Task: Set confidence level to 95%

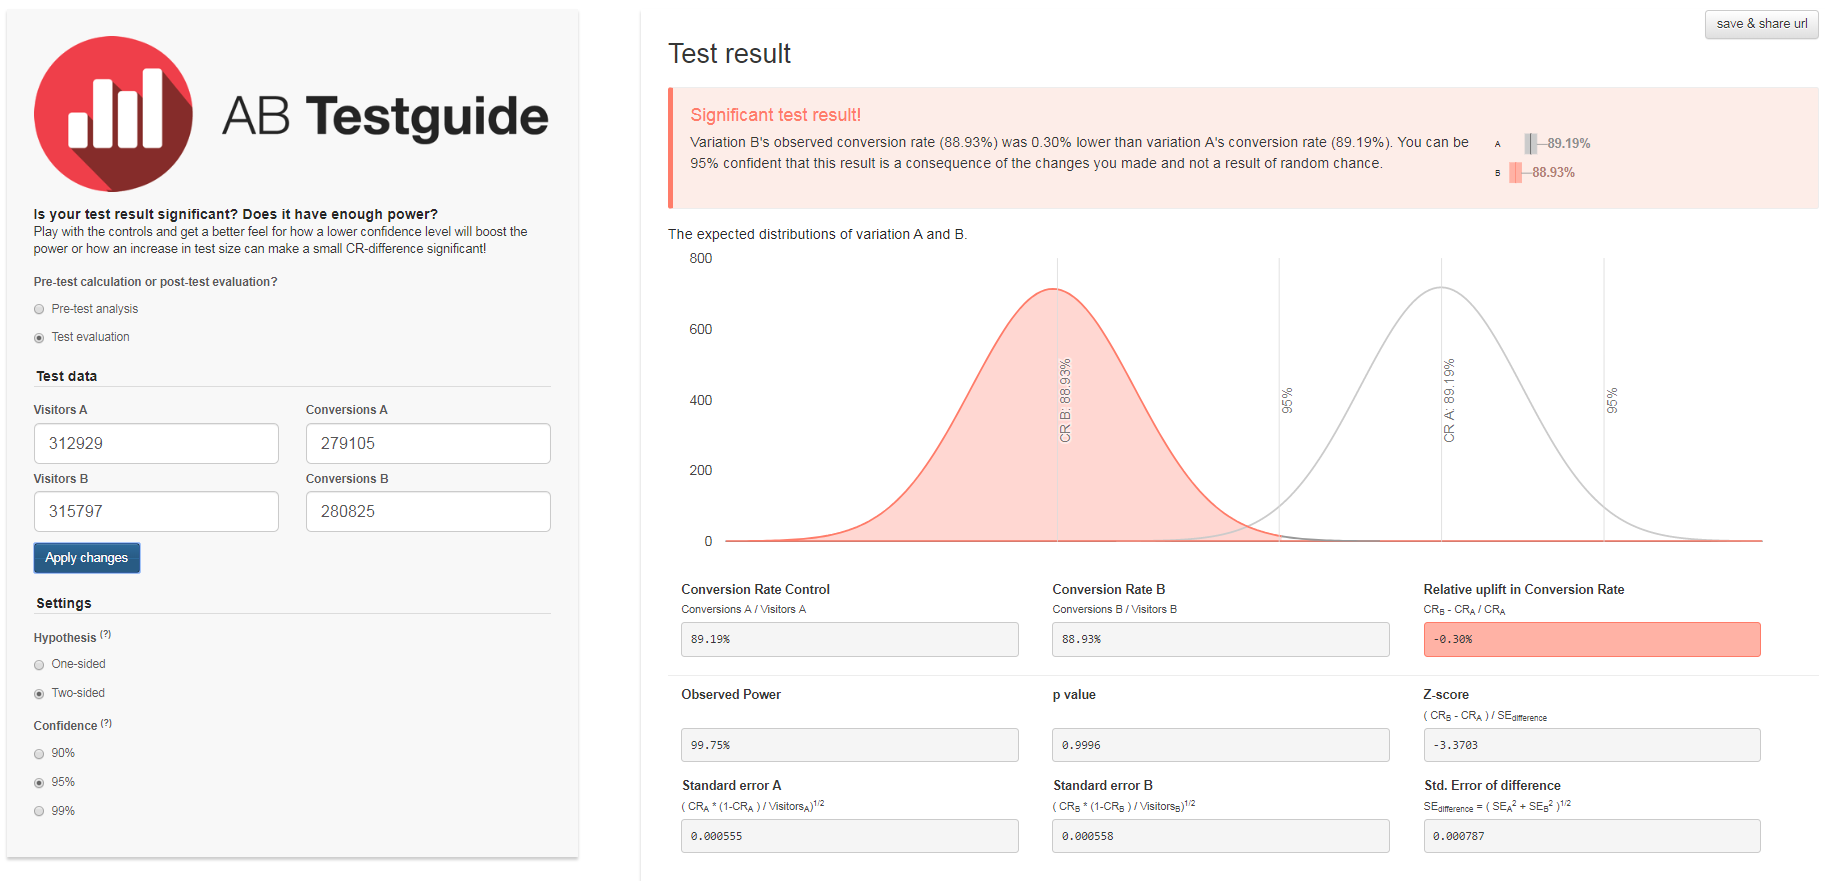Action: point(39,783)
